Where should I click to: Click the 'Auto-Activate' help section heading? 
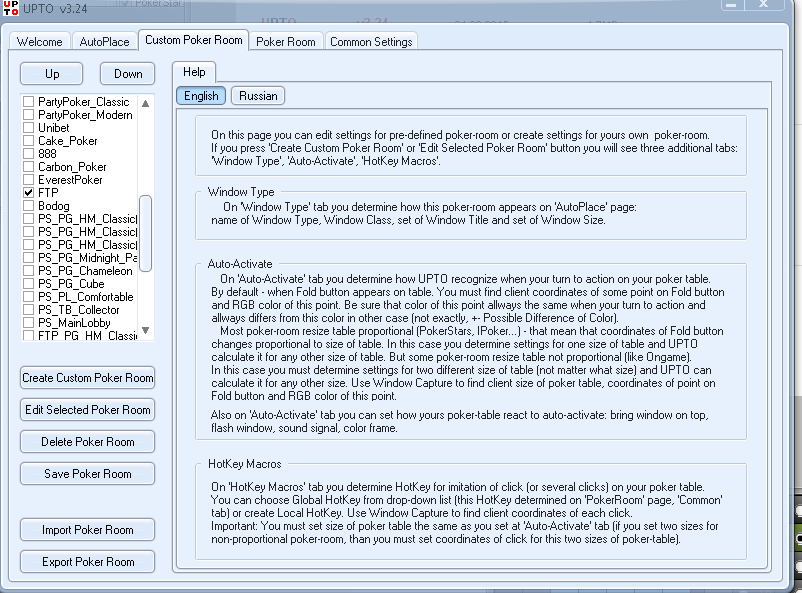[240, 264]
